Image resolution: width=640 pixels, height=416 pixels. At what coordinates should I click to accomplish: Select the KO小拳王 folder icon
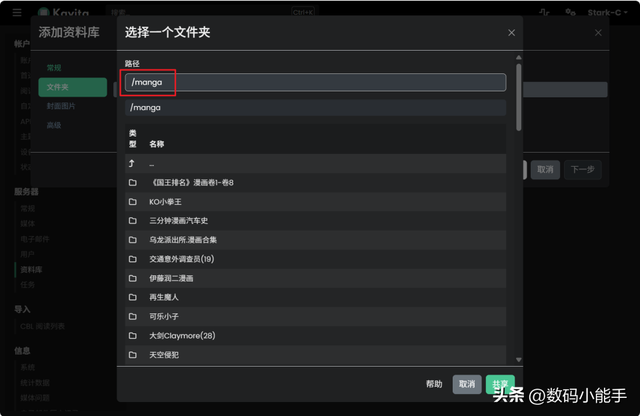click(133, 202)
